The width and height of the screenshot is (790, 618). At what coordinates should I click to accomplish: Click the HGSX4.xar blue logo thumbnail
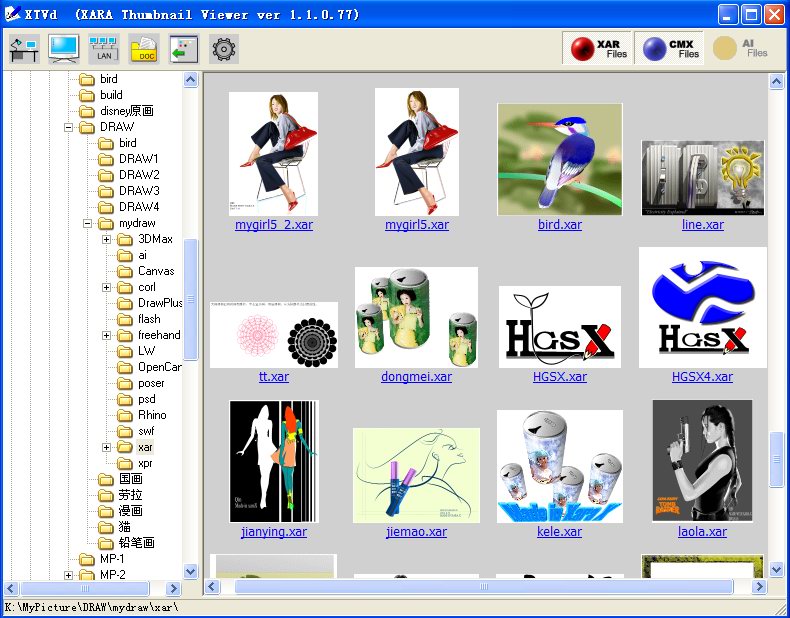[x=702, y=307]
